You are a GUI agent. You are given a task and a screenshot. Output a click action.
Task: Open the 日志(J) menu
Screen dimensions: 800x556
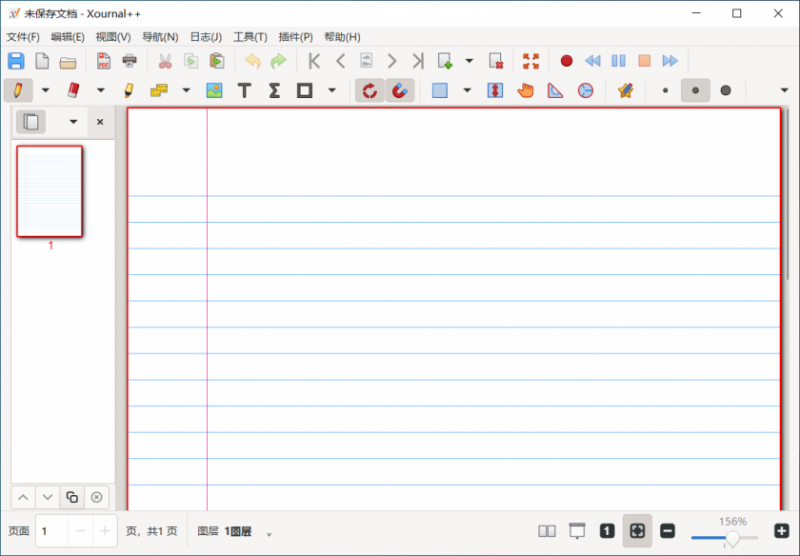(206, 37)
